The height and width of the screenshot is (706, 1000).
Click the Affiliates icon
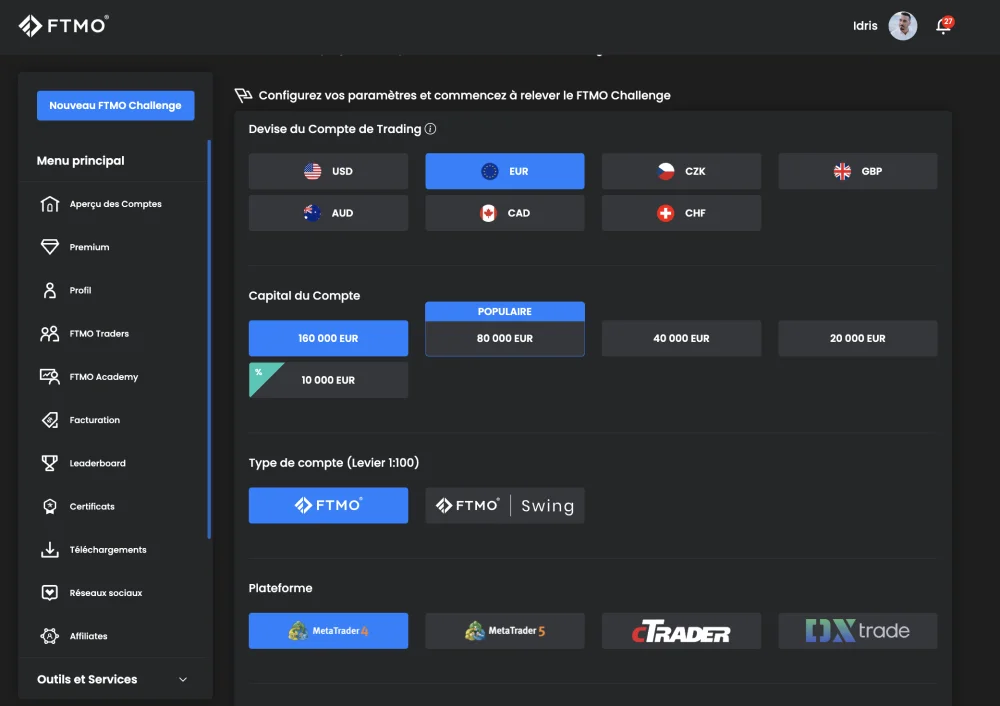(x=50, y=636)
